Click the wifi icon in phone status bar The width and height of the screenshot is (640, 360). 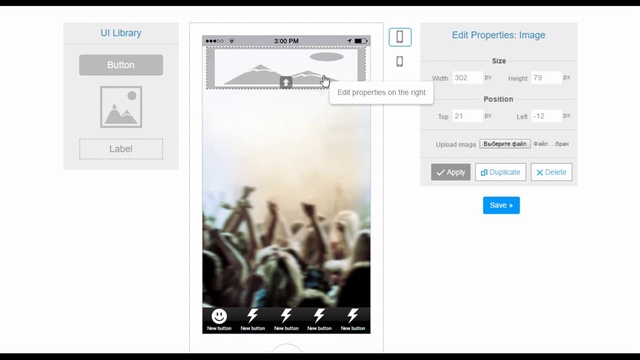[x=232, y=41]
